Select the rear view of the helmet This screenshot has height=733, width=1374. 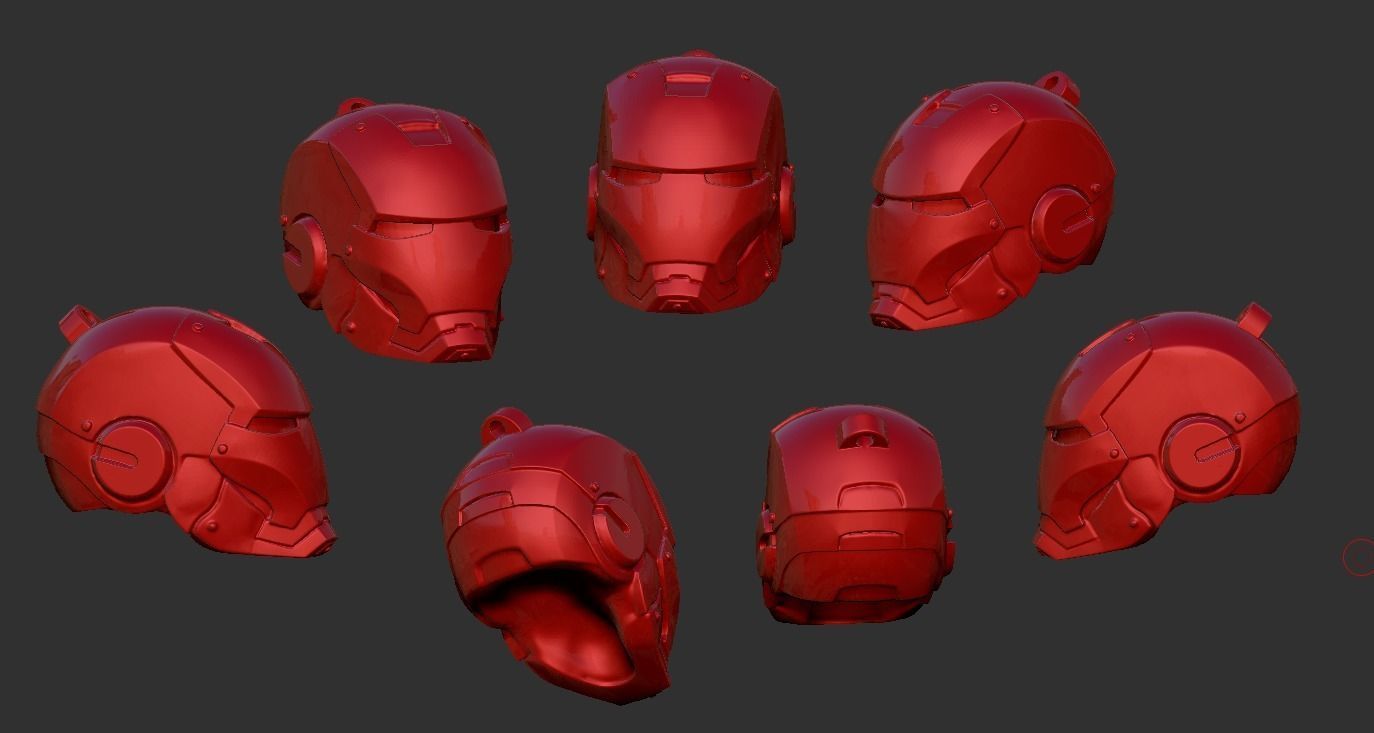pos(857,513)
